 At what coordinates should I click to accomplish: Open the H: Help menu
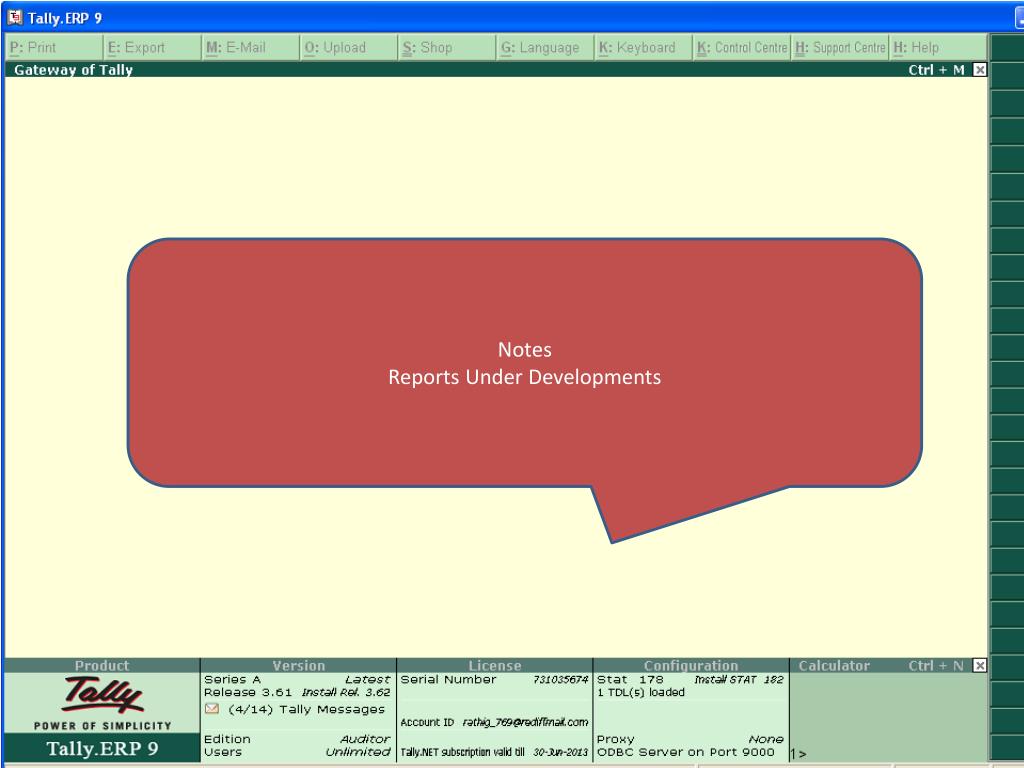[938, 48]
